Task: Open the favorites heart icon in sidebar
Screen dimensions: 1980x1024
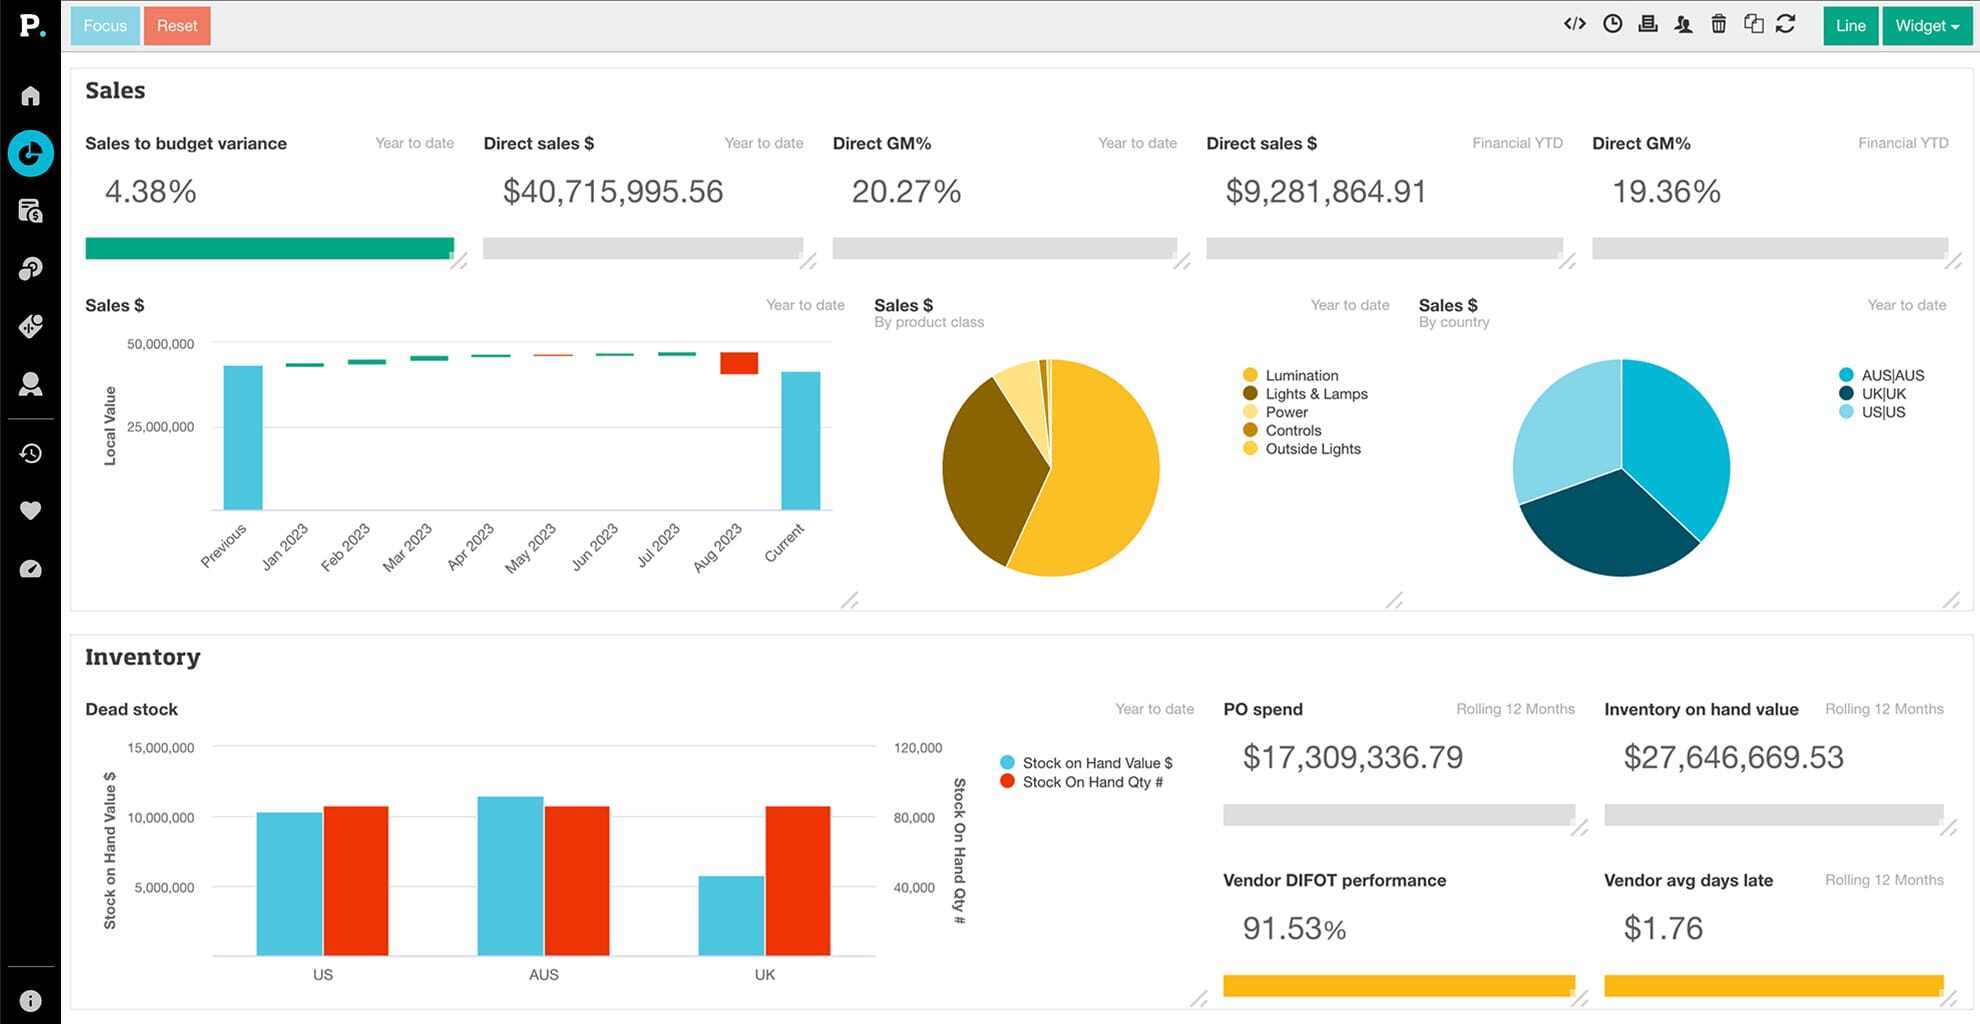Action: coord(31,511)
